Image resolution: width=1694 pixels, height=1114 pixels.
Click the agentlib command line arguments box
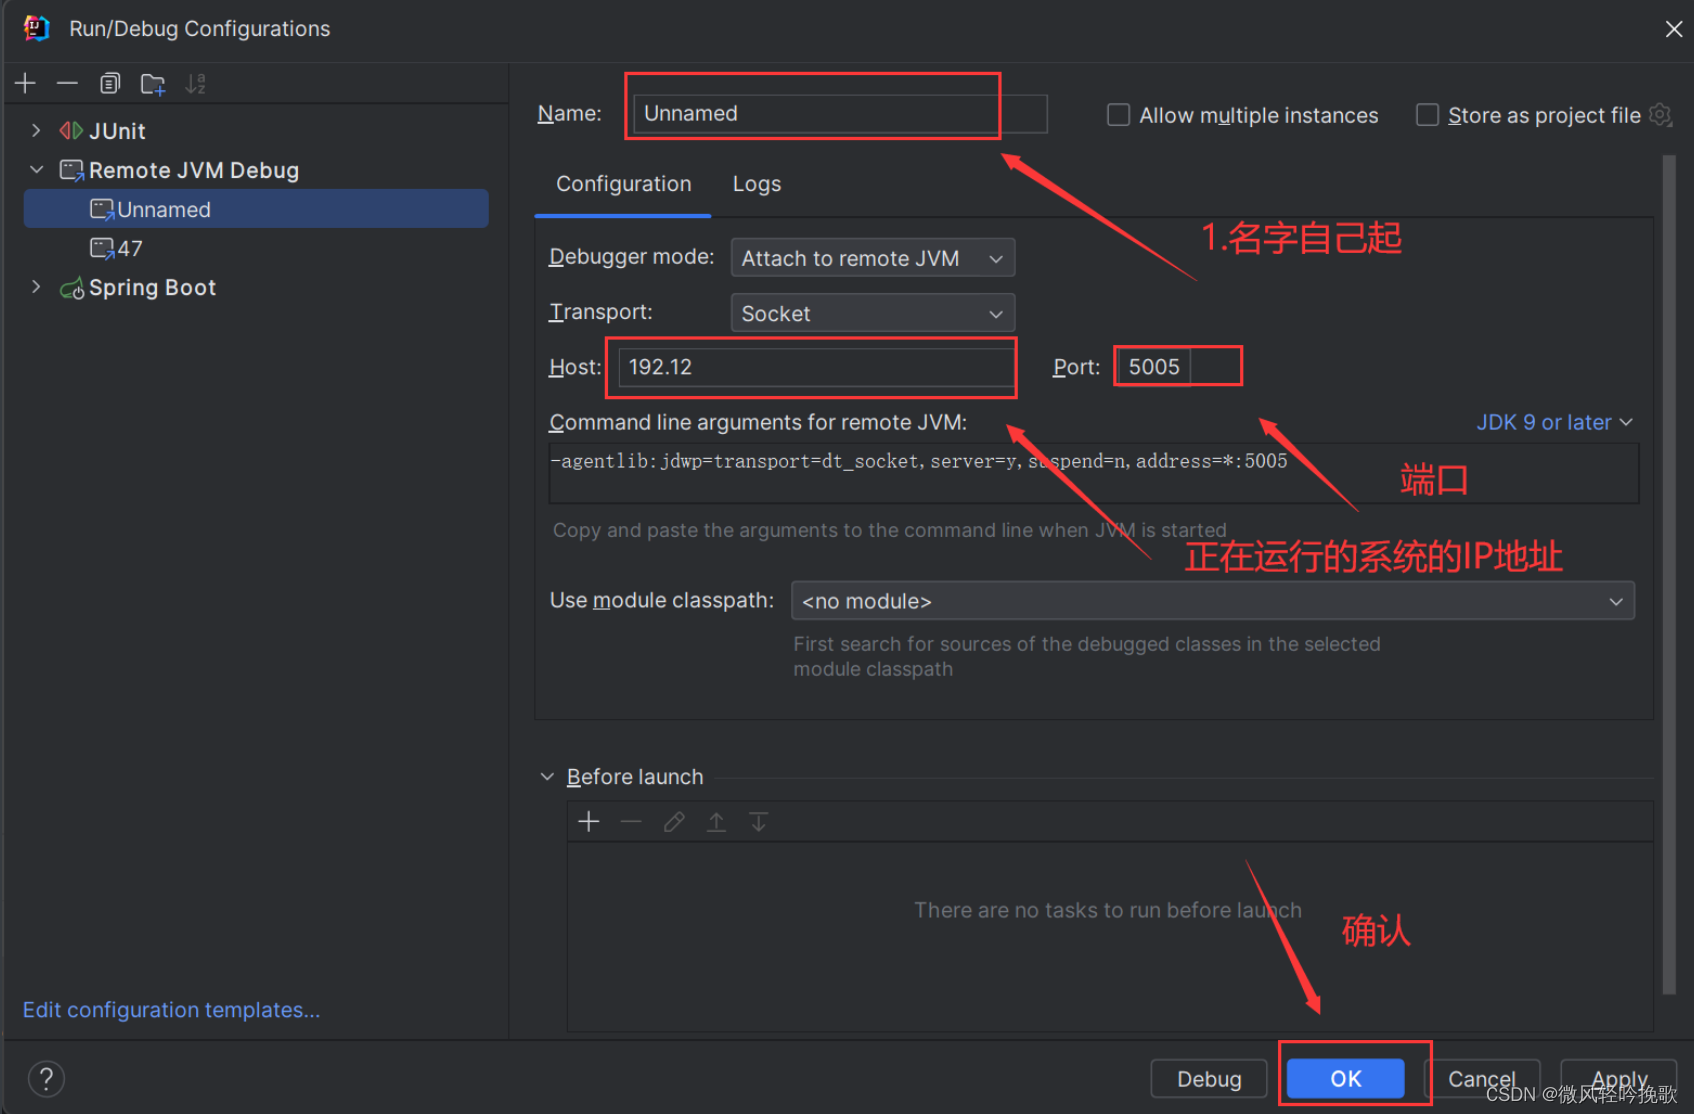(x=1094, y=473)
